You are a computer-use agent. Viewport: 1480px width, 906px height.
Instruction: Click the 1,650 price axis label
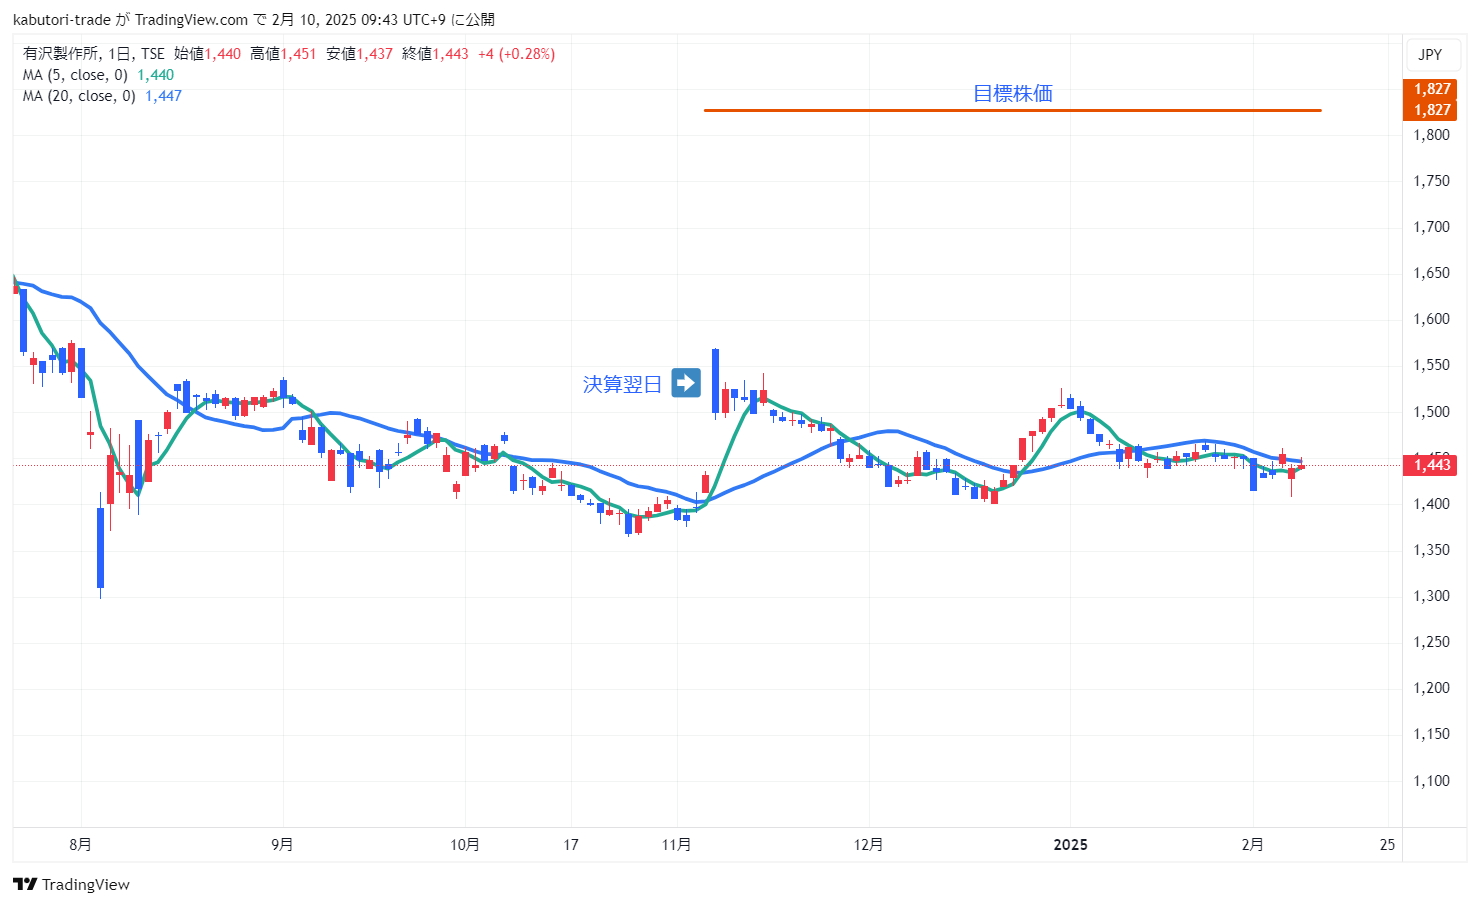click(1431, 273)
